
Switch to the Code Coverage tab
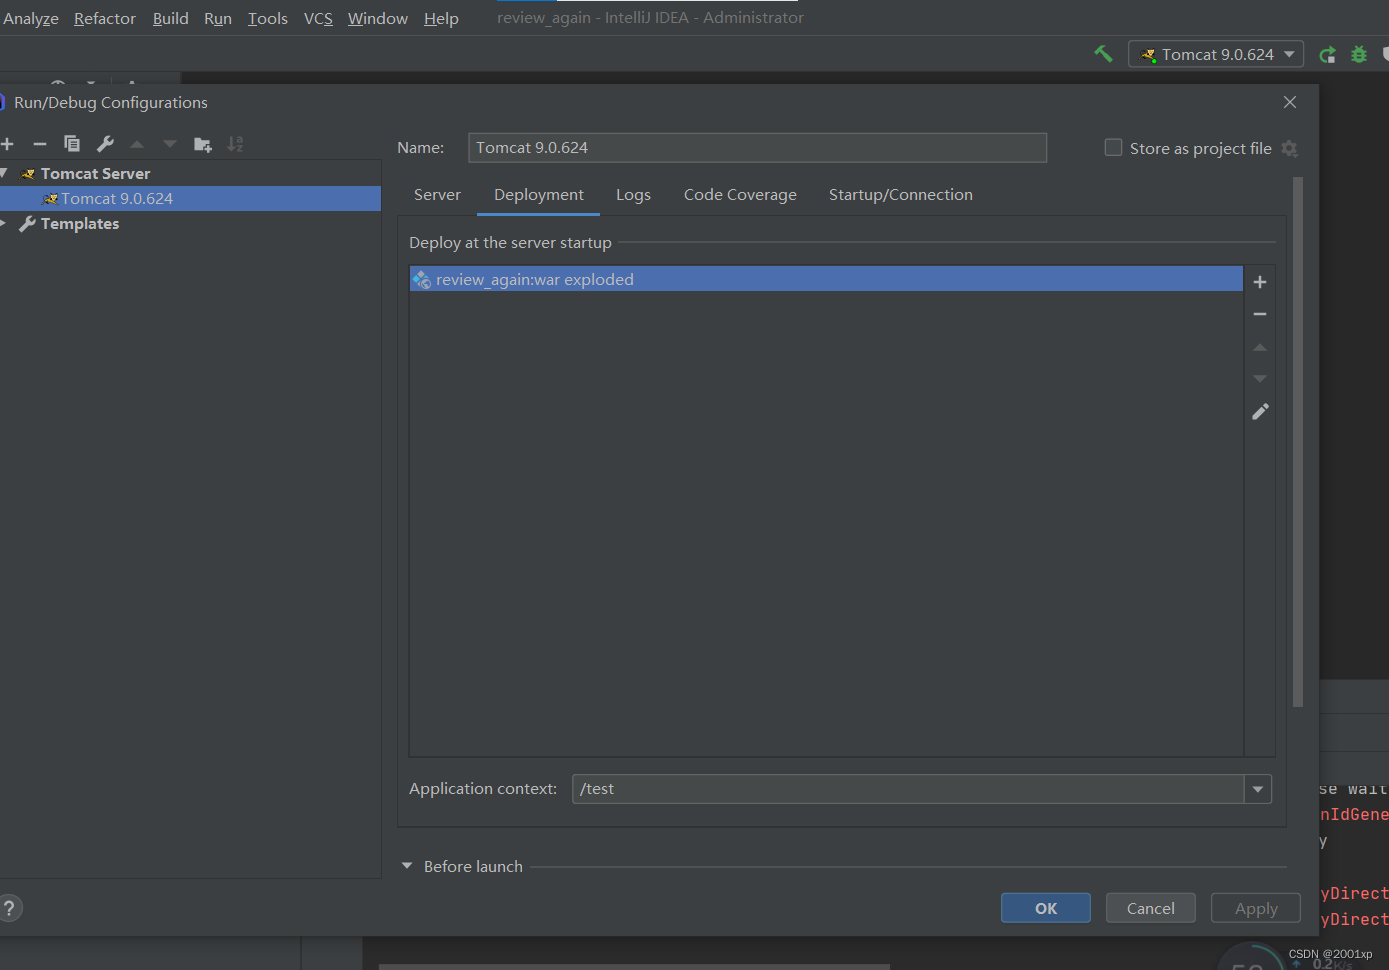coord(740,195)
